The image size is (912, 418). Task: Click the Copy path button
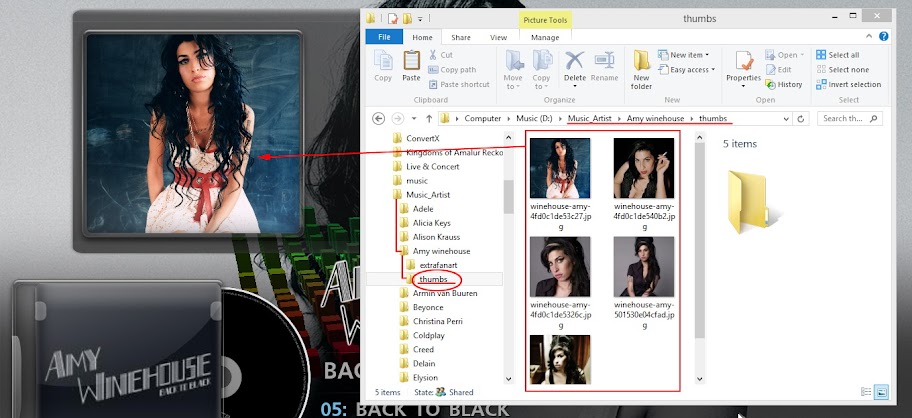(x=452, y=70)
